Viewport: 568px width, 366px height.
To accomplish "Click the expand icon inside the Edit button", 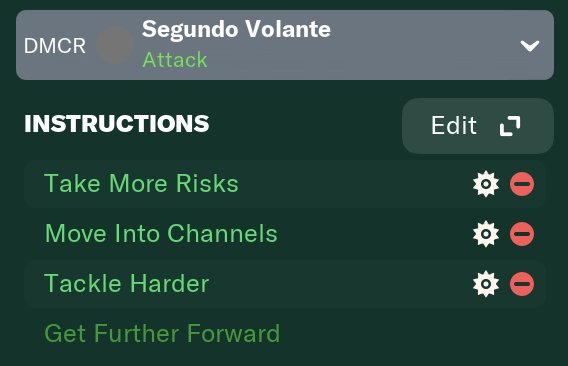I will [510, 126].
